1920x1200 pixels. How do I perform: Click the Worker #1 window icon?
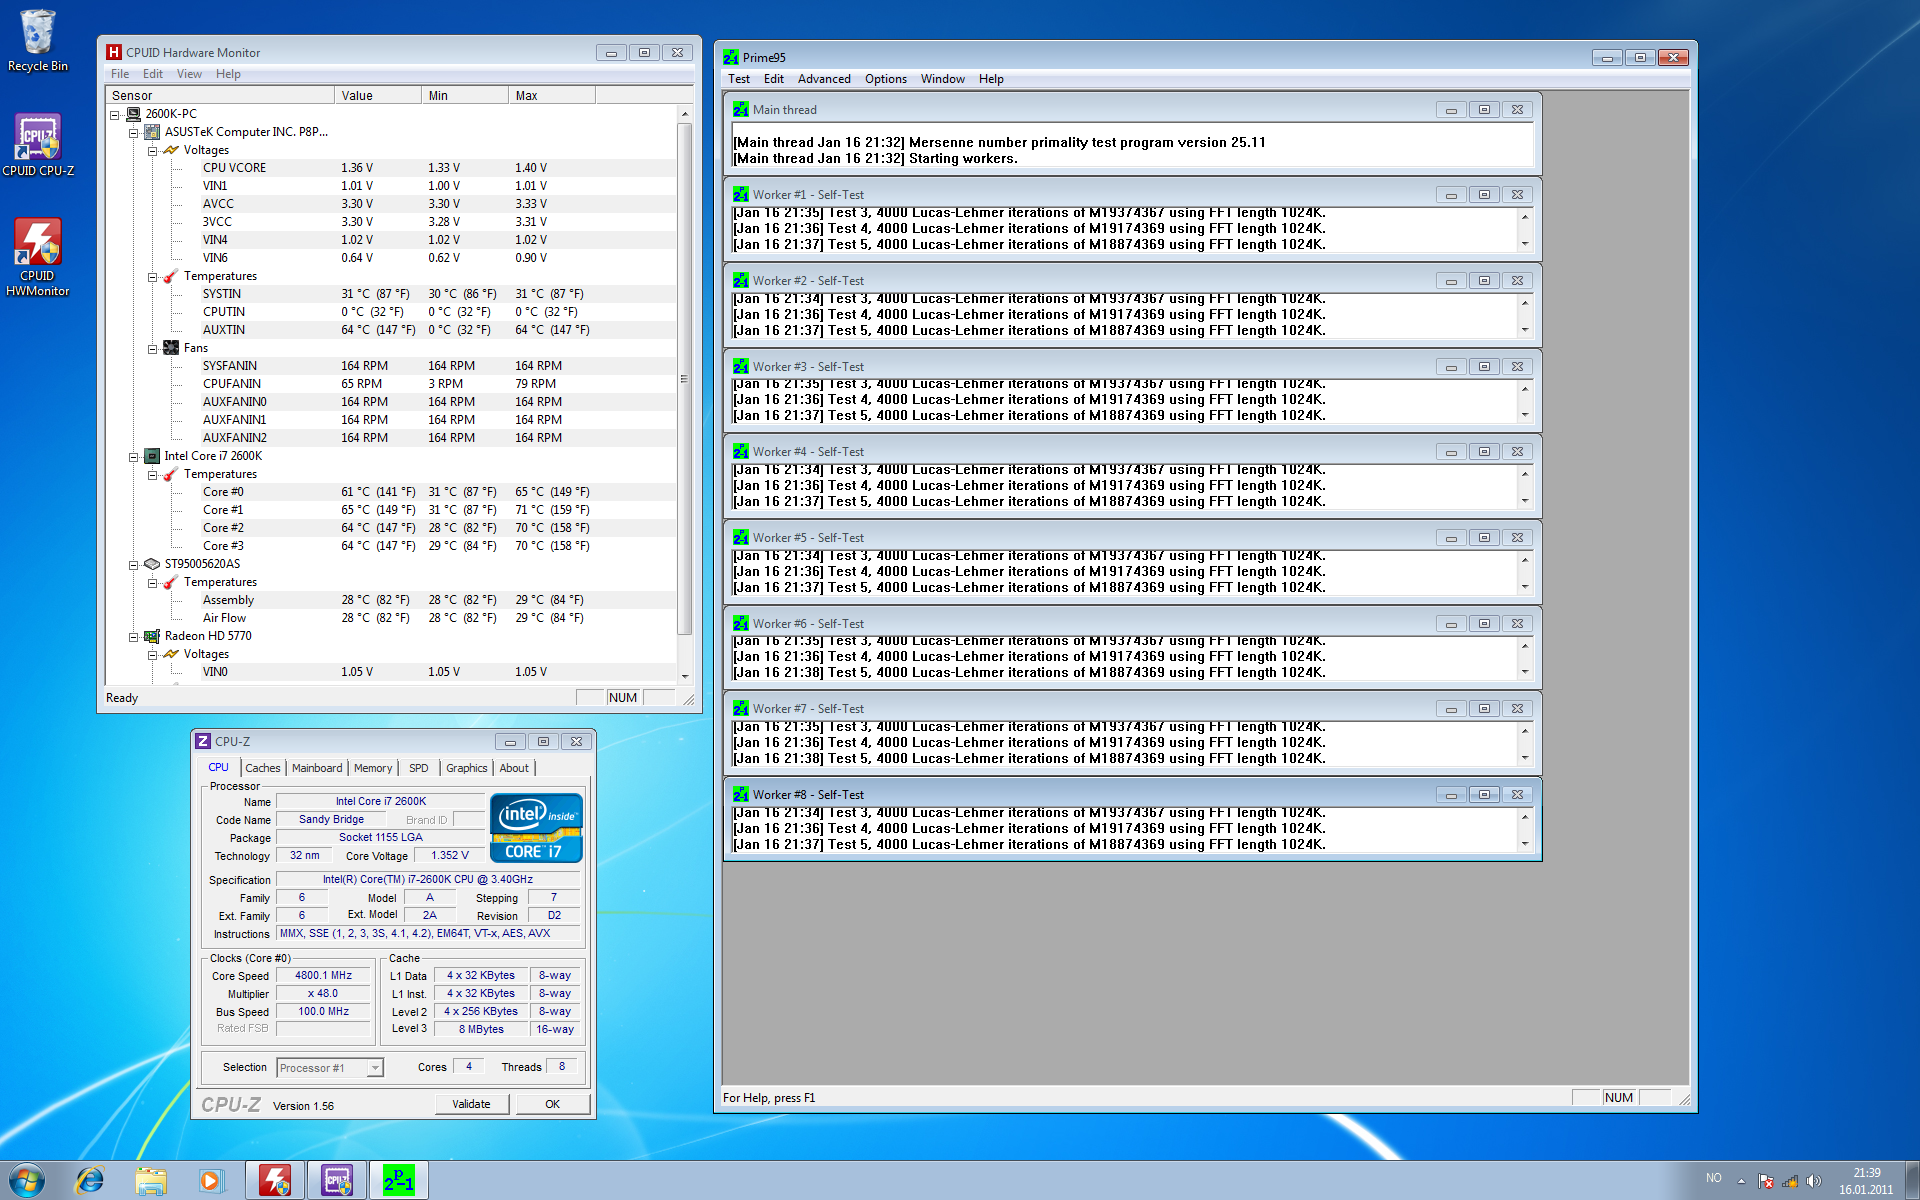[741, 194]
